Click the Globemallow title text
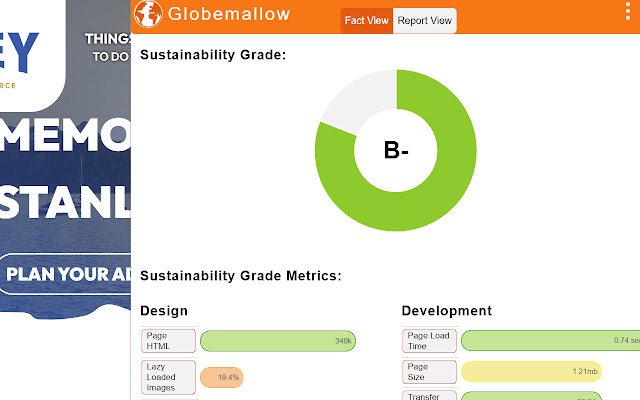Image resolution: width=640 pixels, height=400 pixels. coord(229,14)
